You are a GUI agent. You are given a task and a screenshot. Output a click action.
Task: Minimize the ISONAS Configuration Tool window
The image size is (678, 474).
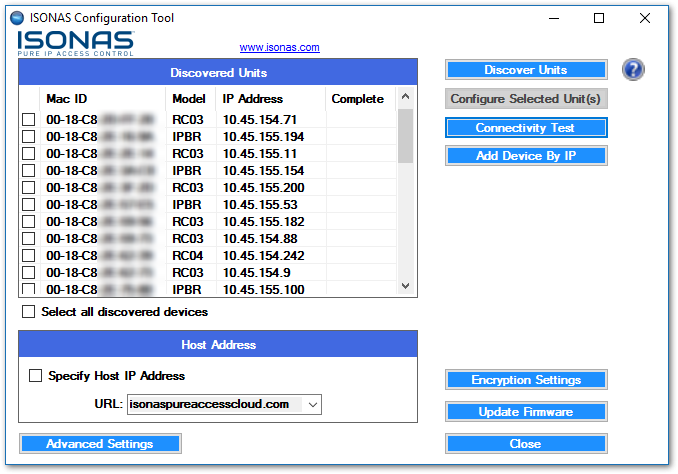point(554,18)
